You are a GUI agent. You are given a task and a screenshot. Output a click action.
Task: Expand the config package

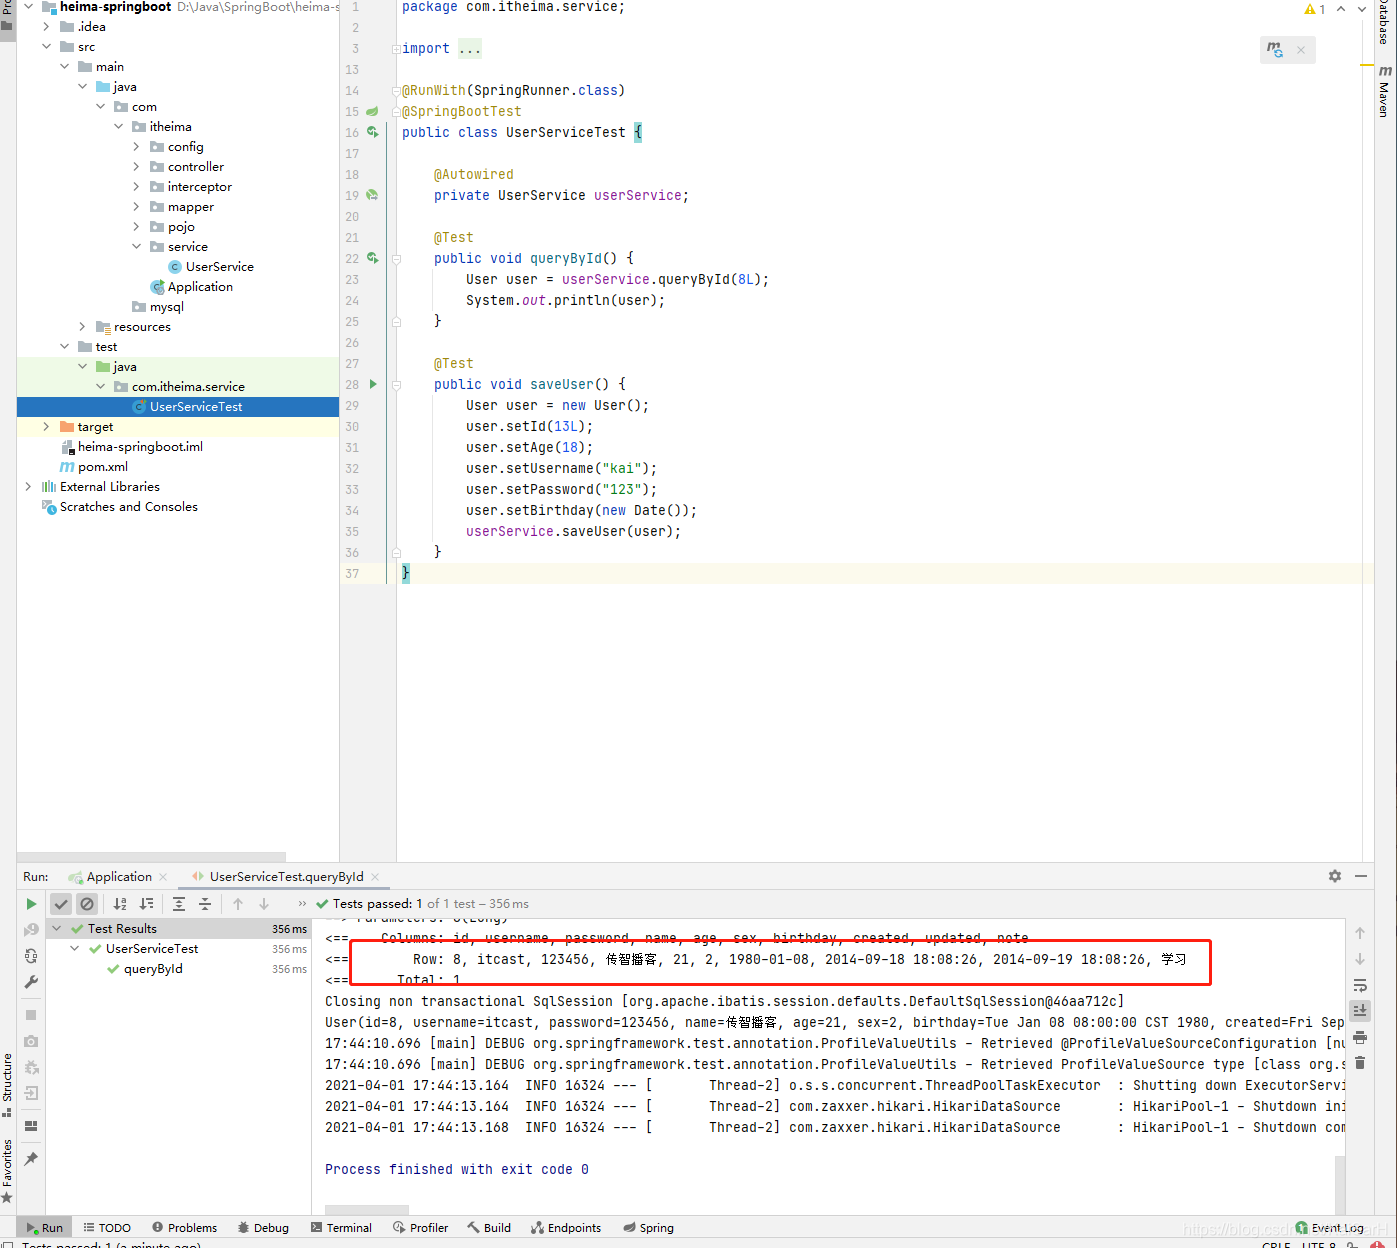coord(137,147)
